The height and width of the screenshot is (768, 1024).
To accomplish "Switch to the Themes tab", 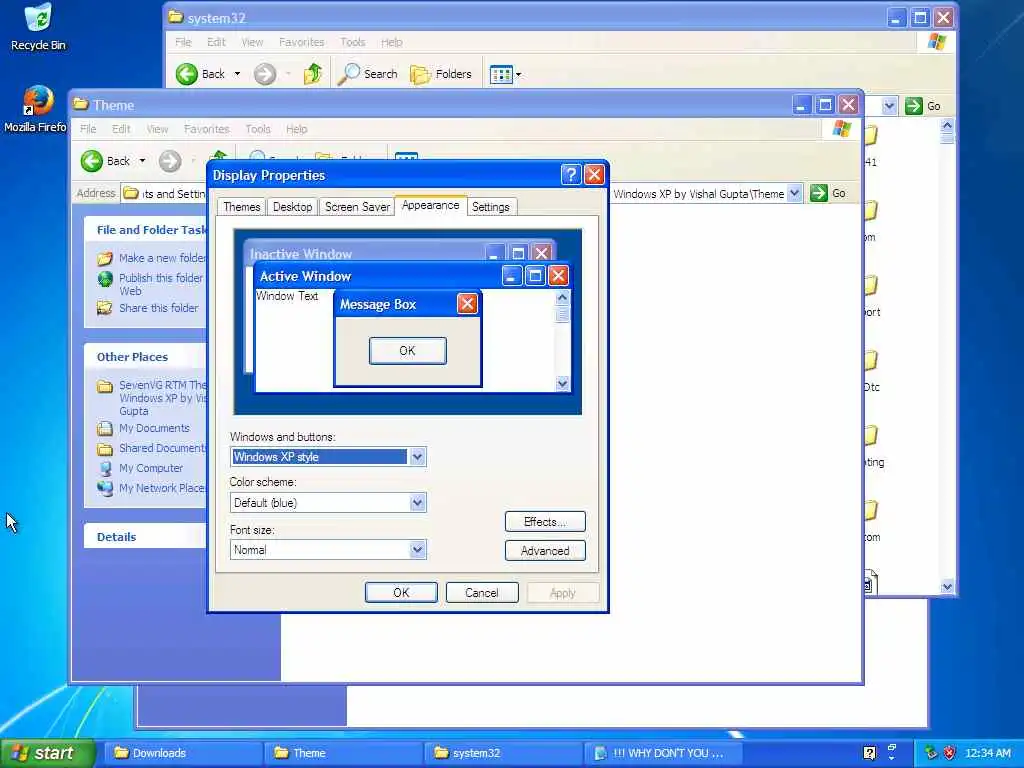I will click(242, 207).
